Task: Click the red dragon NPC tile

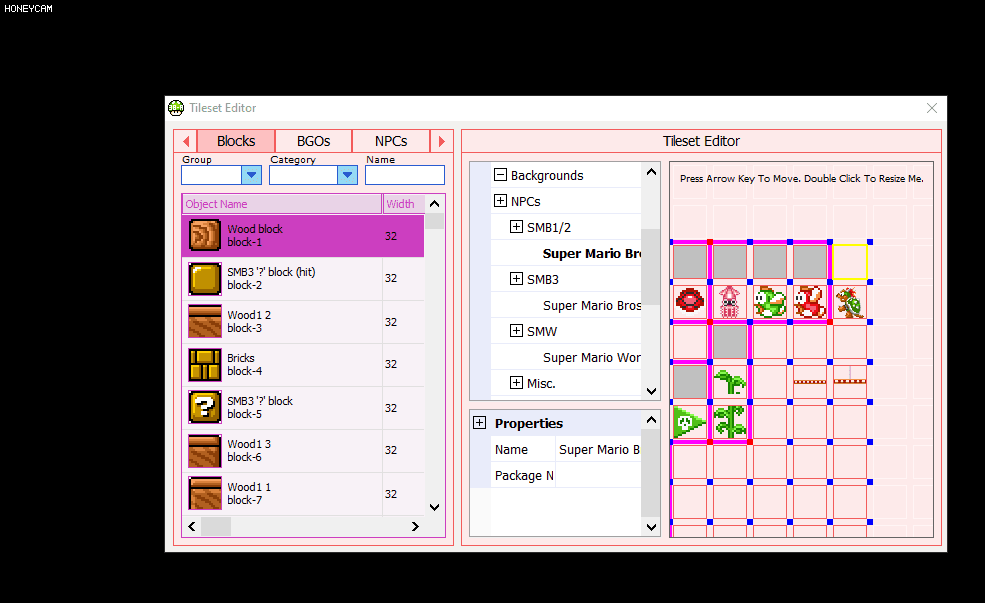Action: [810, 302]
